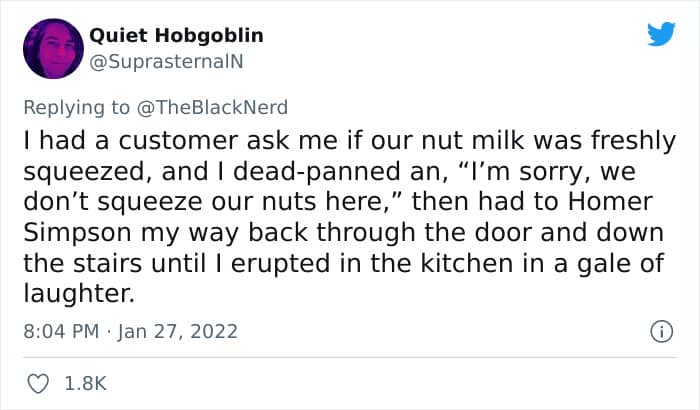Click the blue Twitter bird logo
The image size is (700, 410).
[661, 34]
